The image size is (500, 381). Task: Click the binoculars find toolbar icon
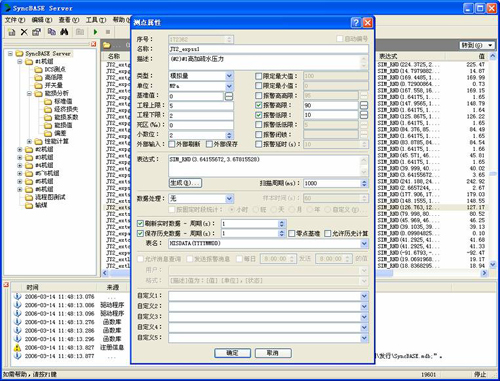(x=64, y=32)
